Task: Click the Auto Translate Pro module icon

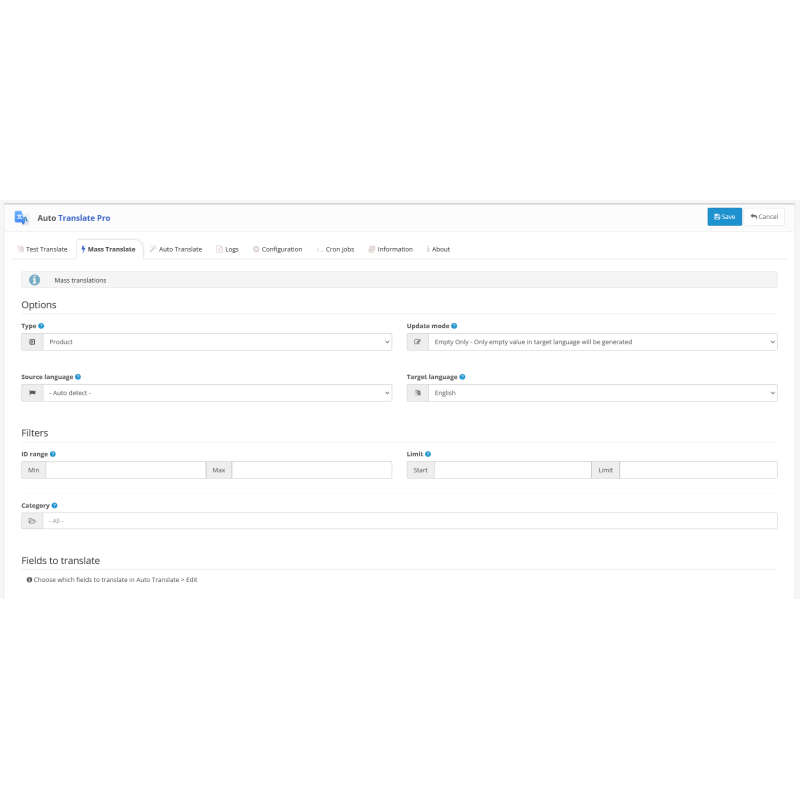Action: coord(21,217)
